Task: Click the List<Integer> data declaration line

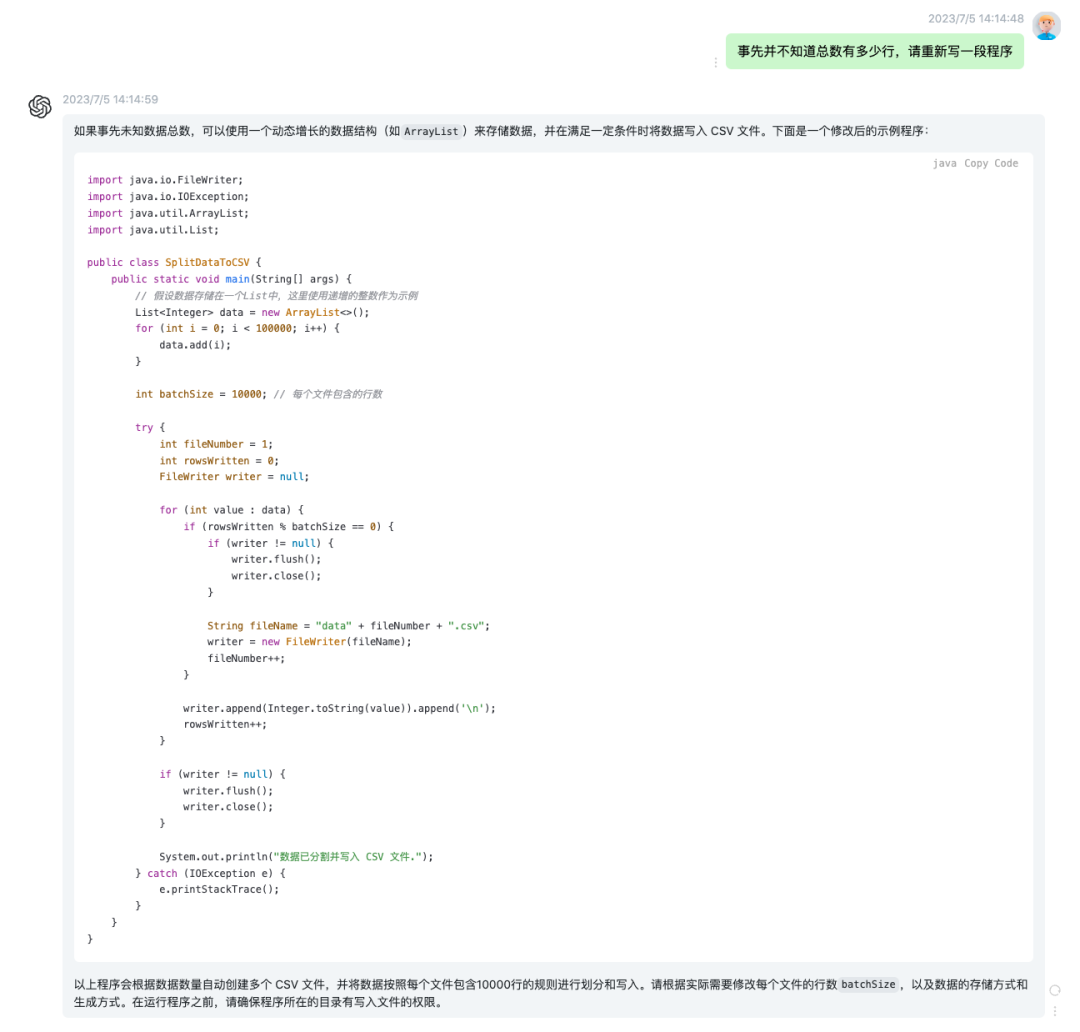Action: click(252, 312)
